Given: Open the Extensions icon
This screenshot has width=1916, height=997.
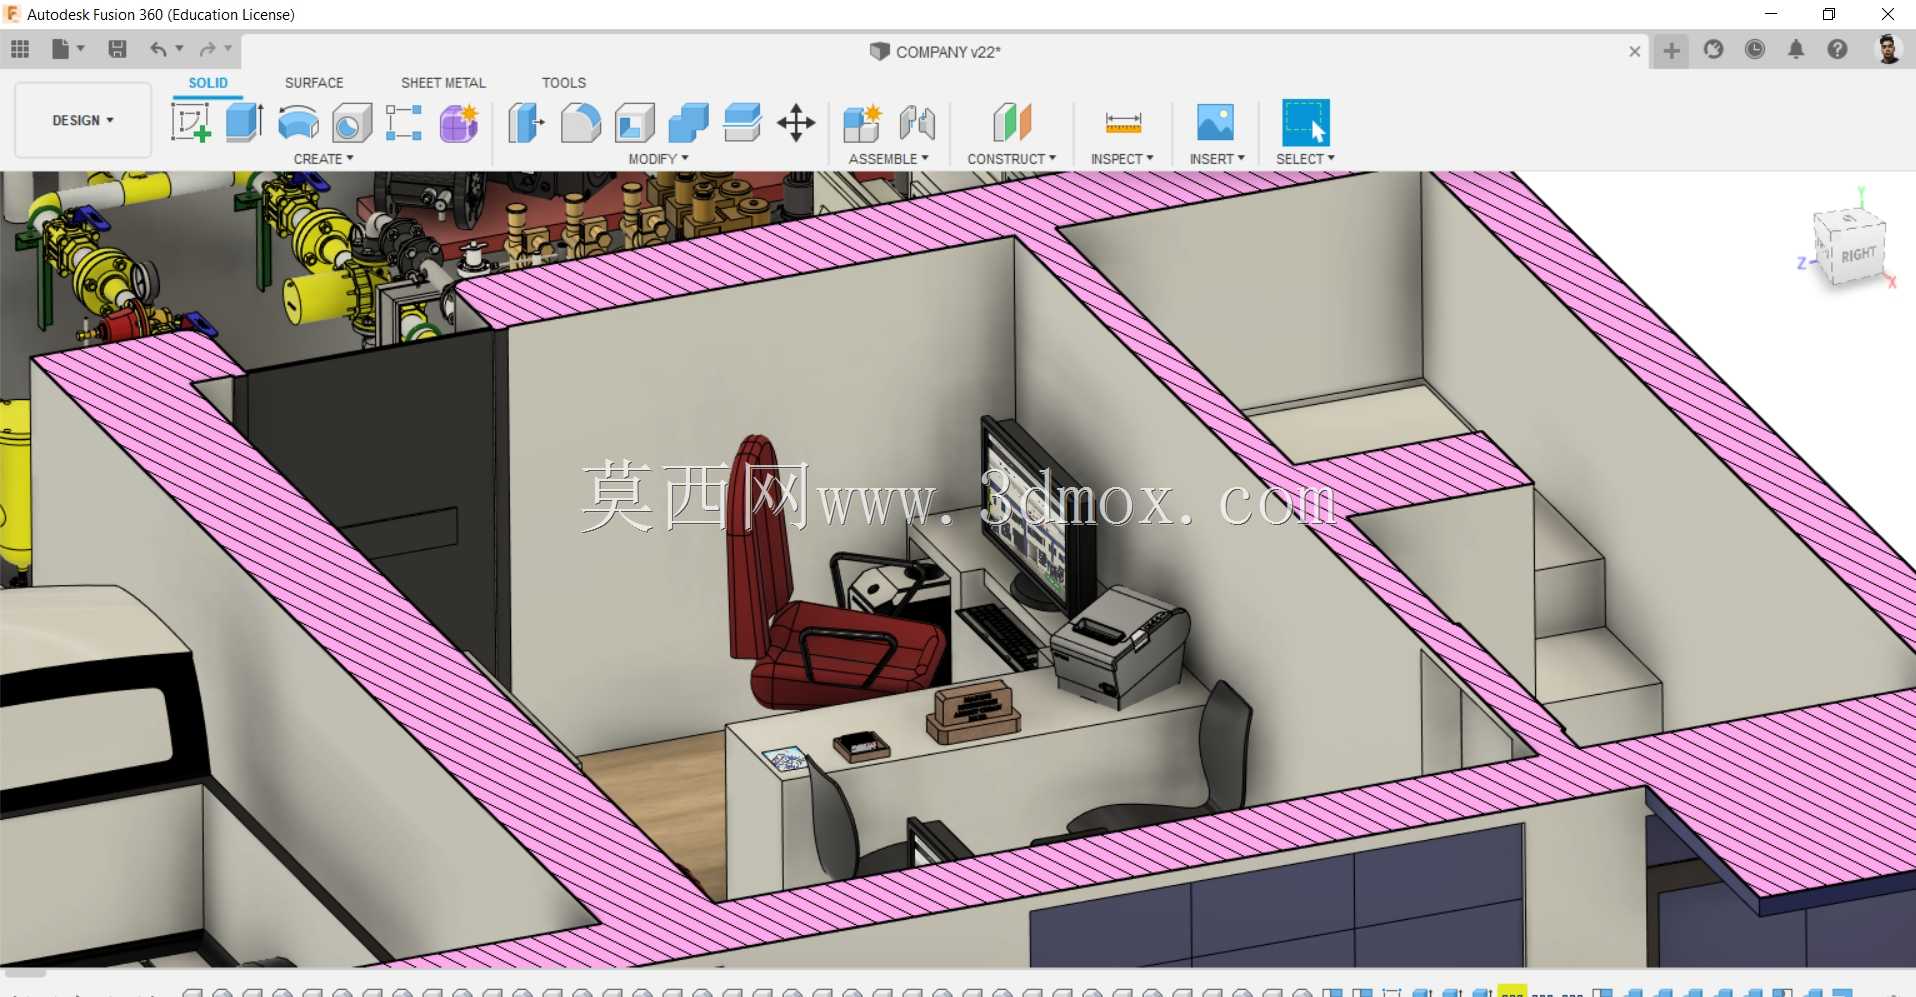Looking at the screenshot, I should click(1713, 49).
